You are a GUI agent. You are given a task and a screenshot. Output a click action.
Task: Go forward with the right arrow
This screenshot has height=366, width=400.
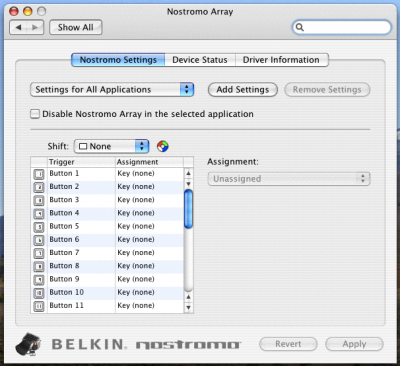35,27
